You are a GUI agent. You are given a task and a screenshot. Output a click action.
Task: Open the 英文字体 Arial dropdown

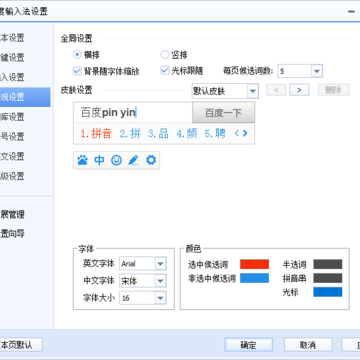[x=143, y=264]
